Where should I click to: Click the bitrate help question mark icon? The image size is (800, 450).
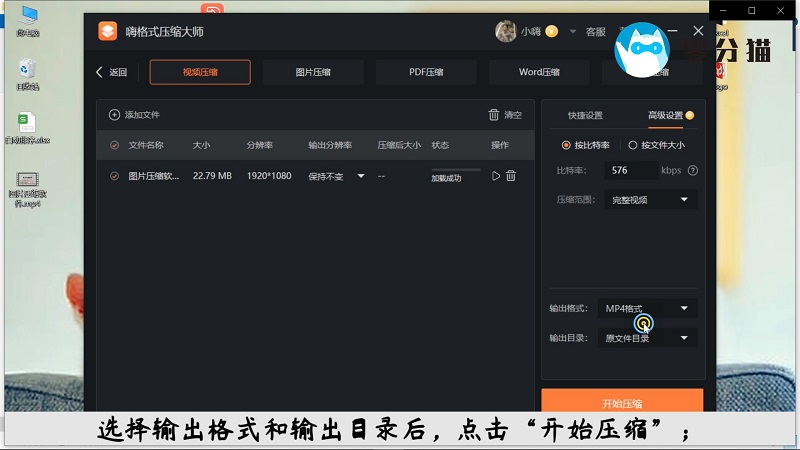693,171
